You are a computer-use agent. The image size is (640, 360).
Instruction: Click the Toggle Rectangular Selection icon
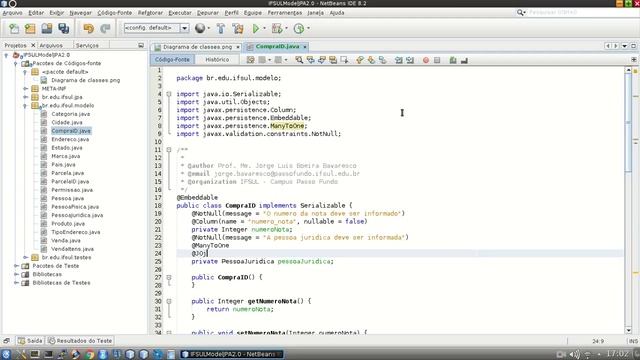click(344, 60)
